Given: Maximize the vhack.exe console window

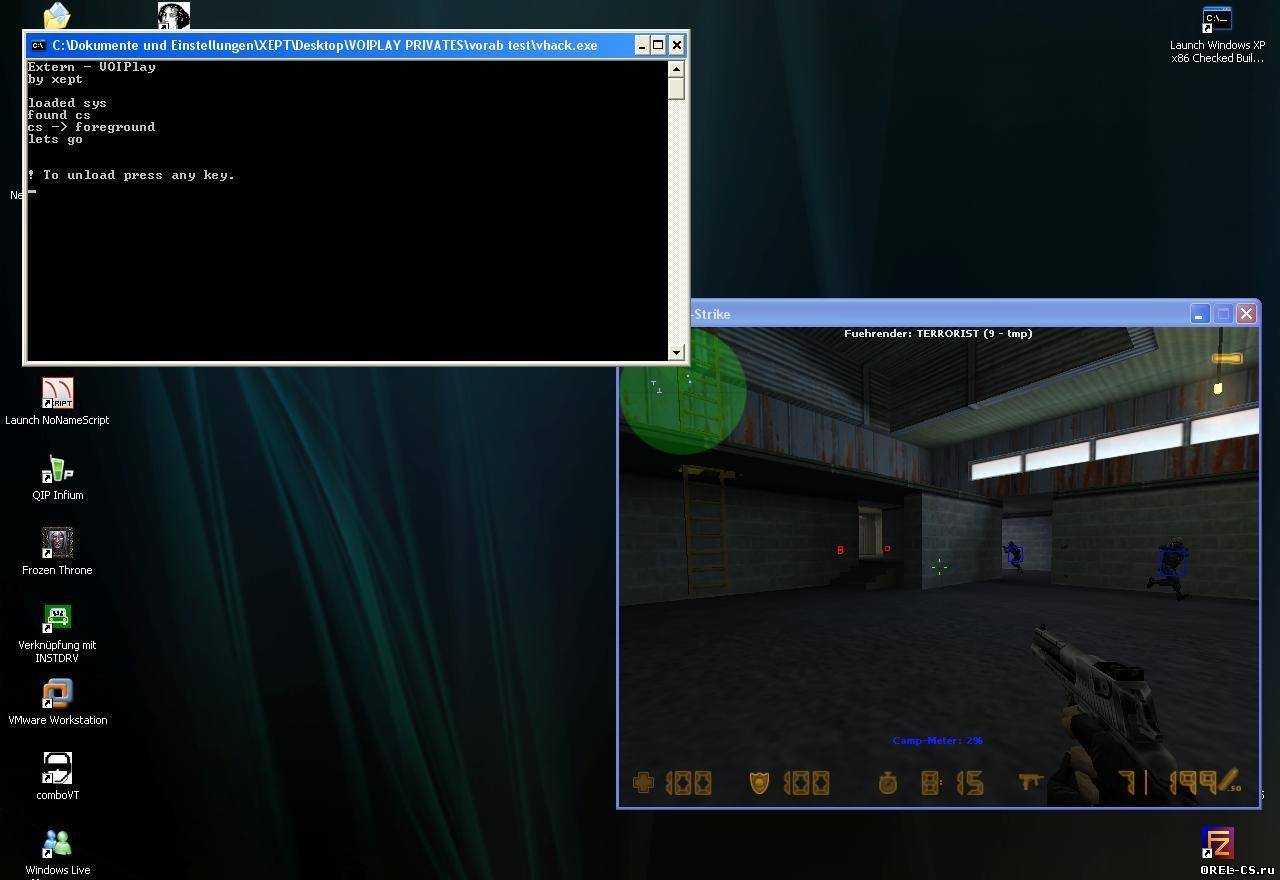Looking at the screenshot, I should 658,45.
